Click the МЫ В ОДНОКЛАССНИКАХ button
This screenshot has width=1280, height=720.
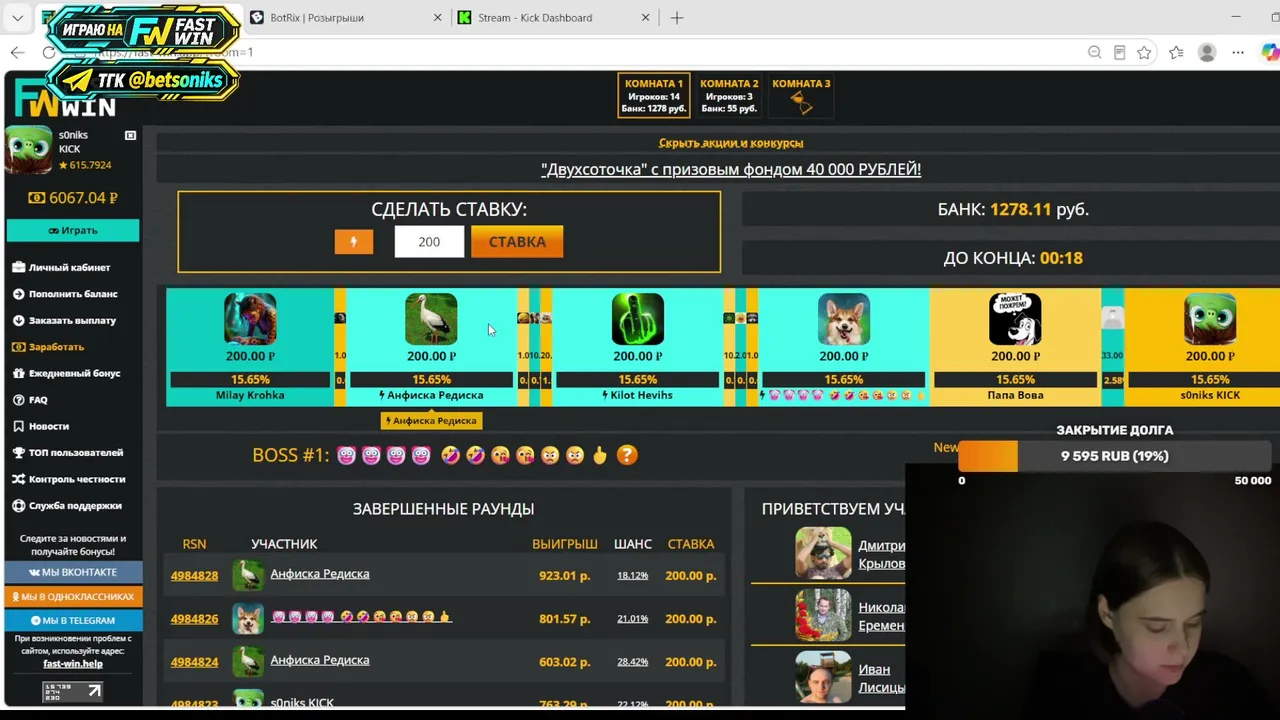point(73,596)
